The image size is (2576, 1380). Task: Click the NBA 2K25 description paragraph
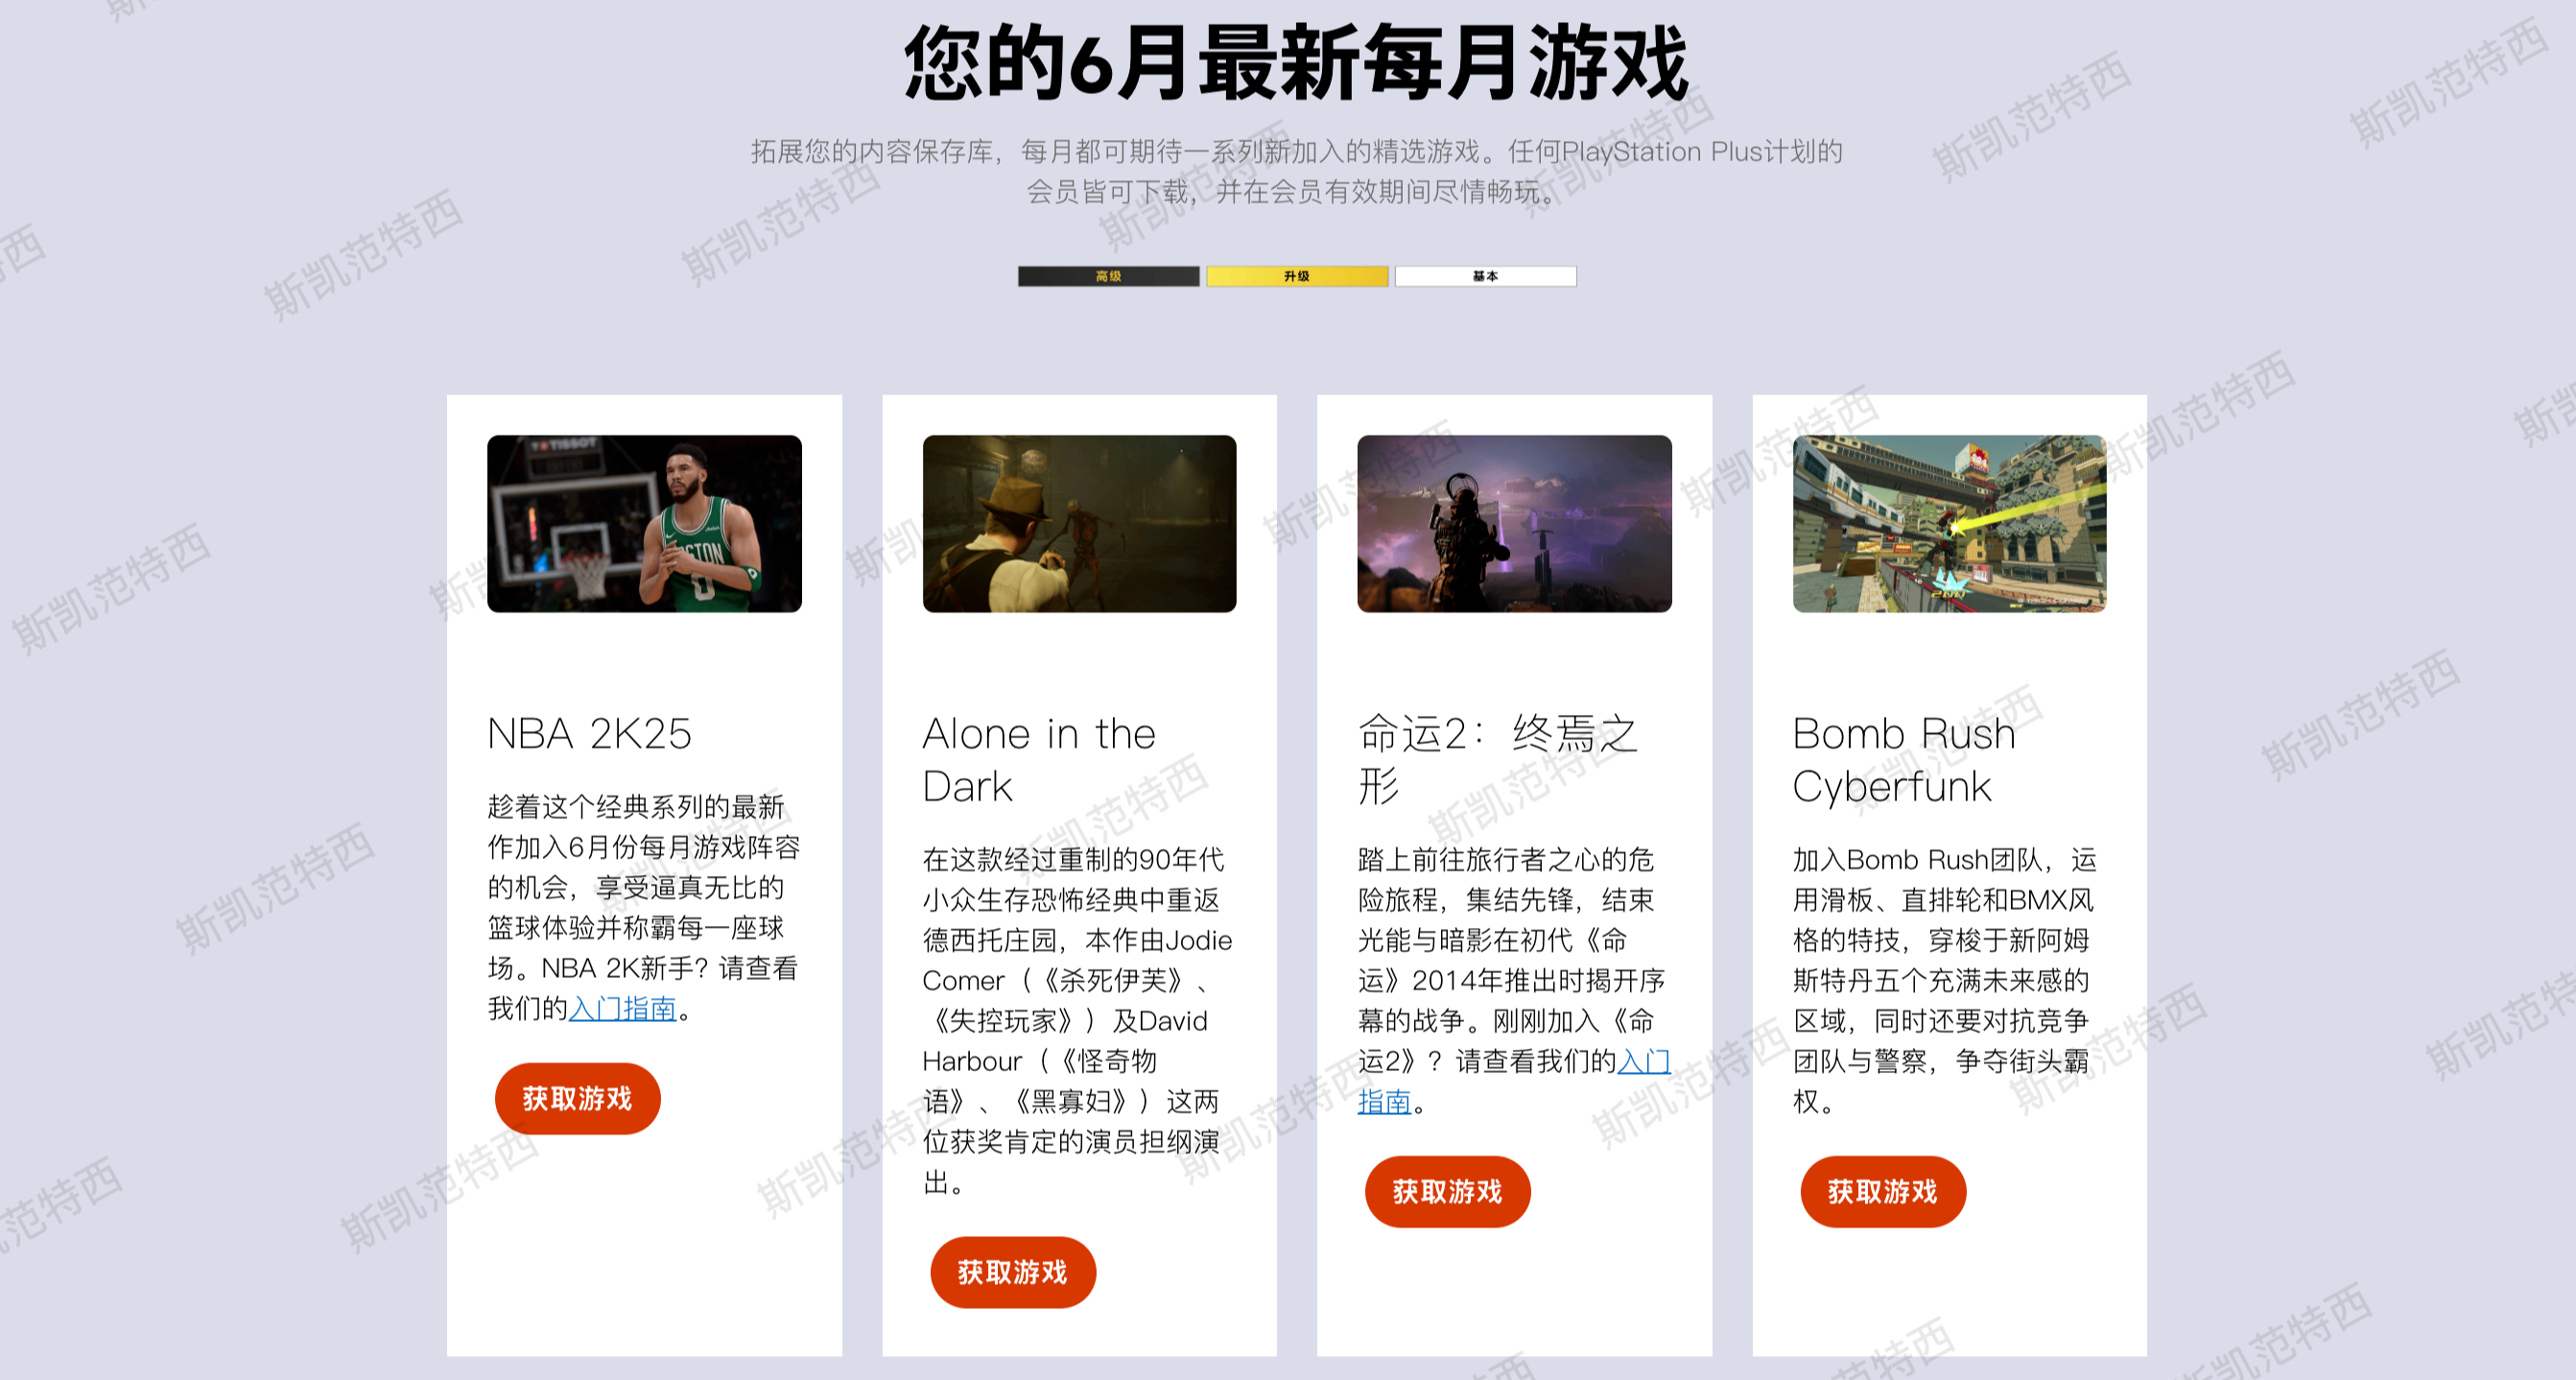pos(644,907)
